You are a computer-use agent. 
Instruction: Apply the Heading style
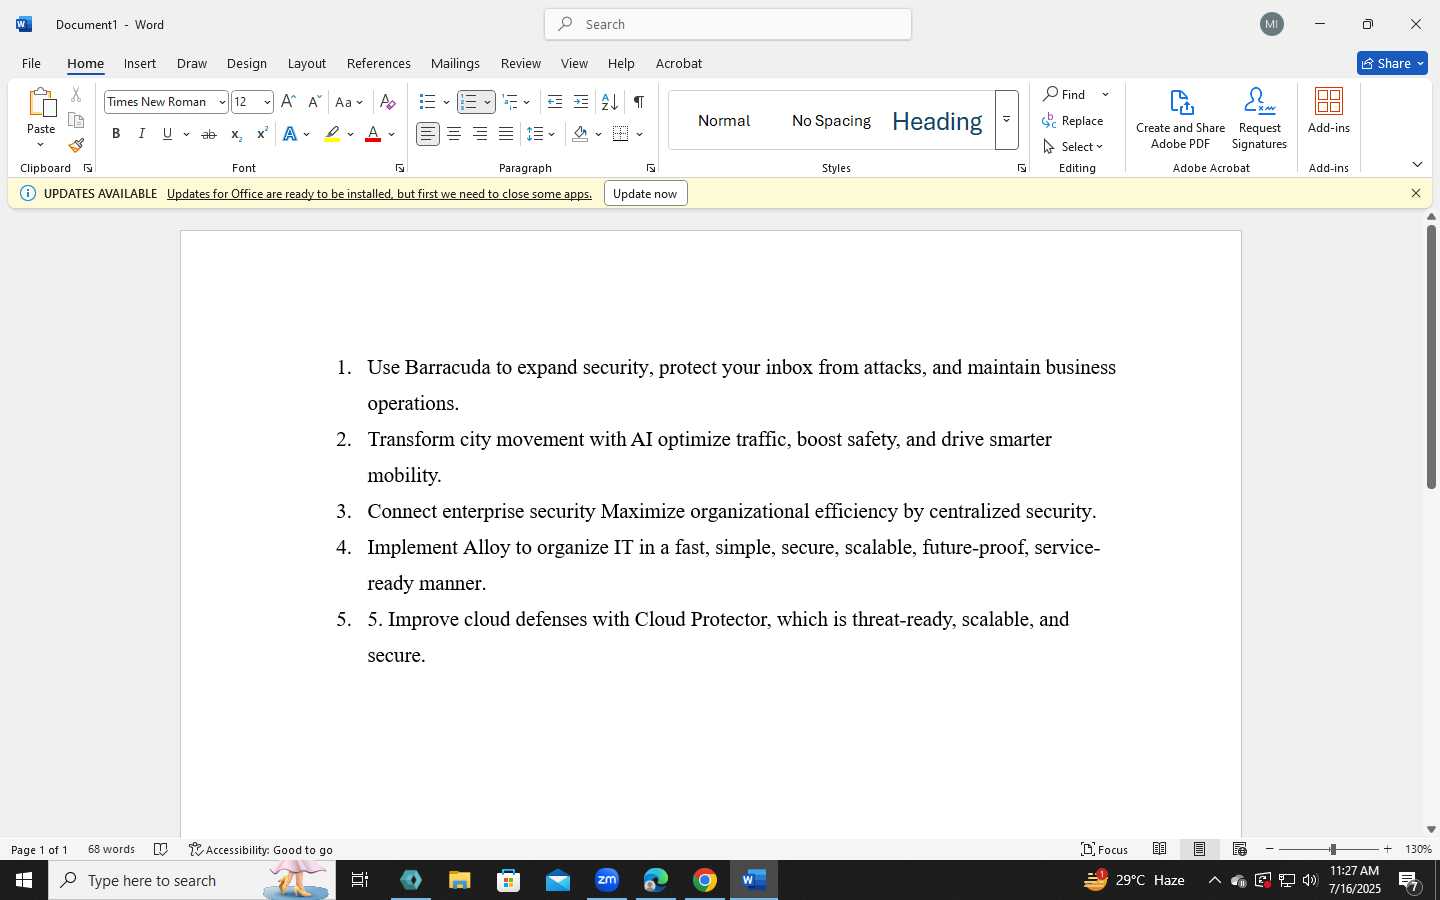[x=937, y=121]
